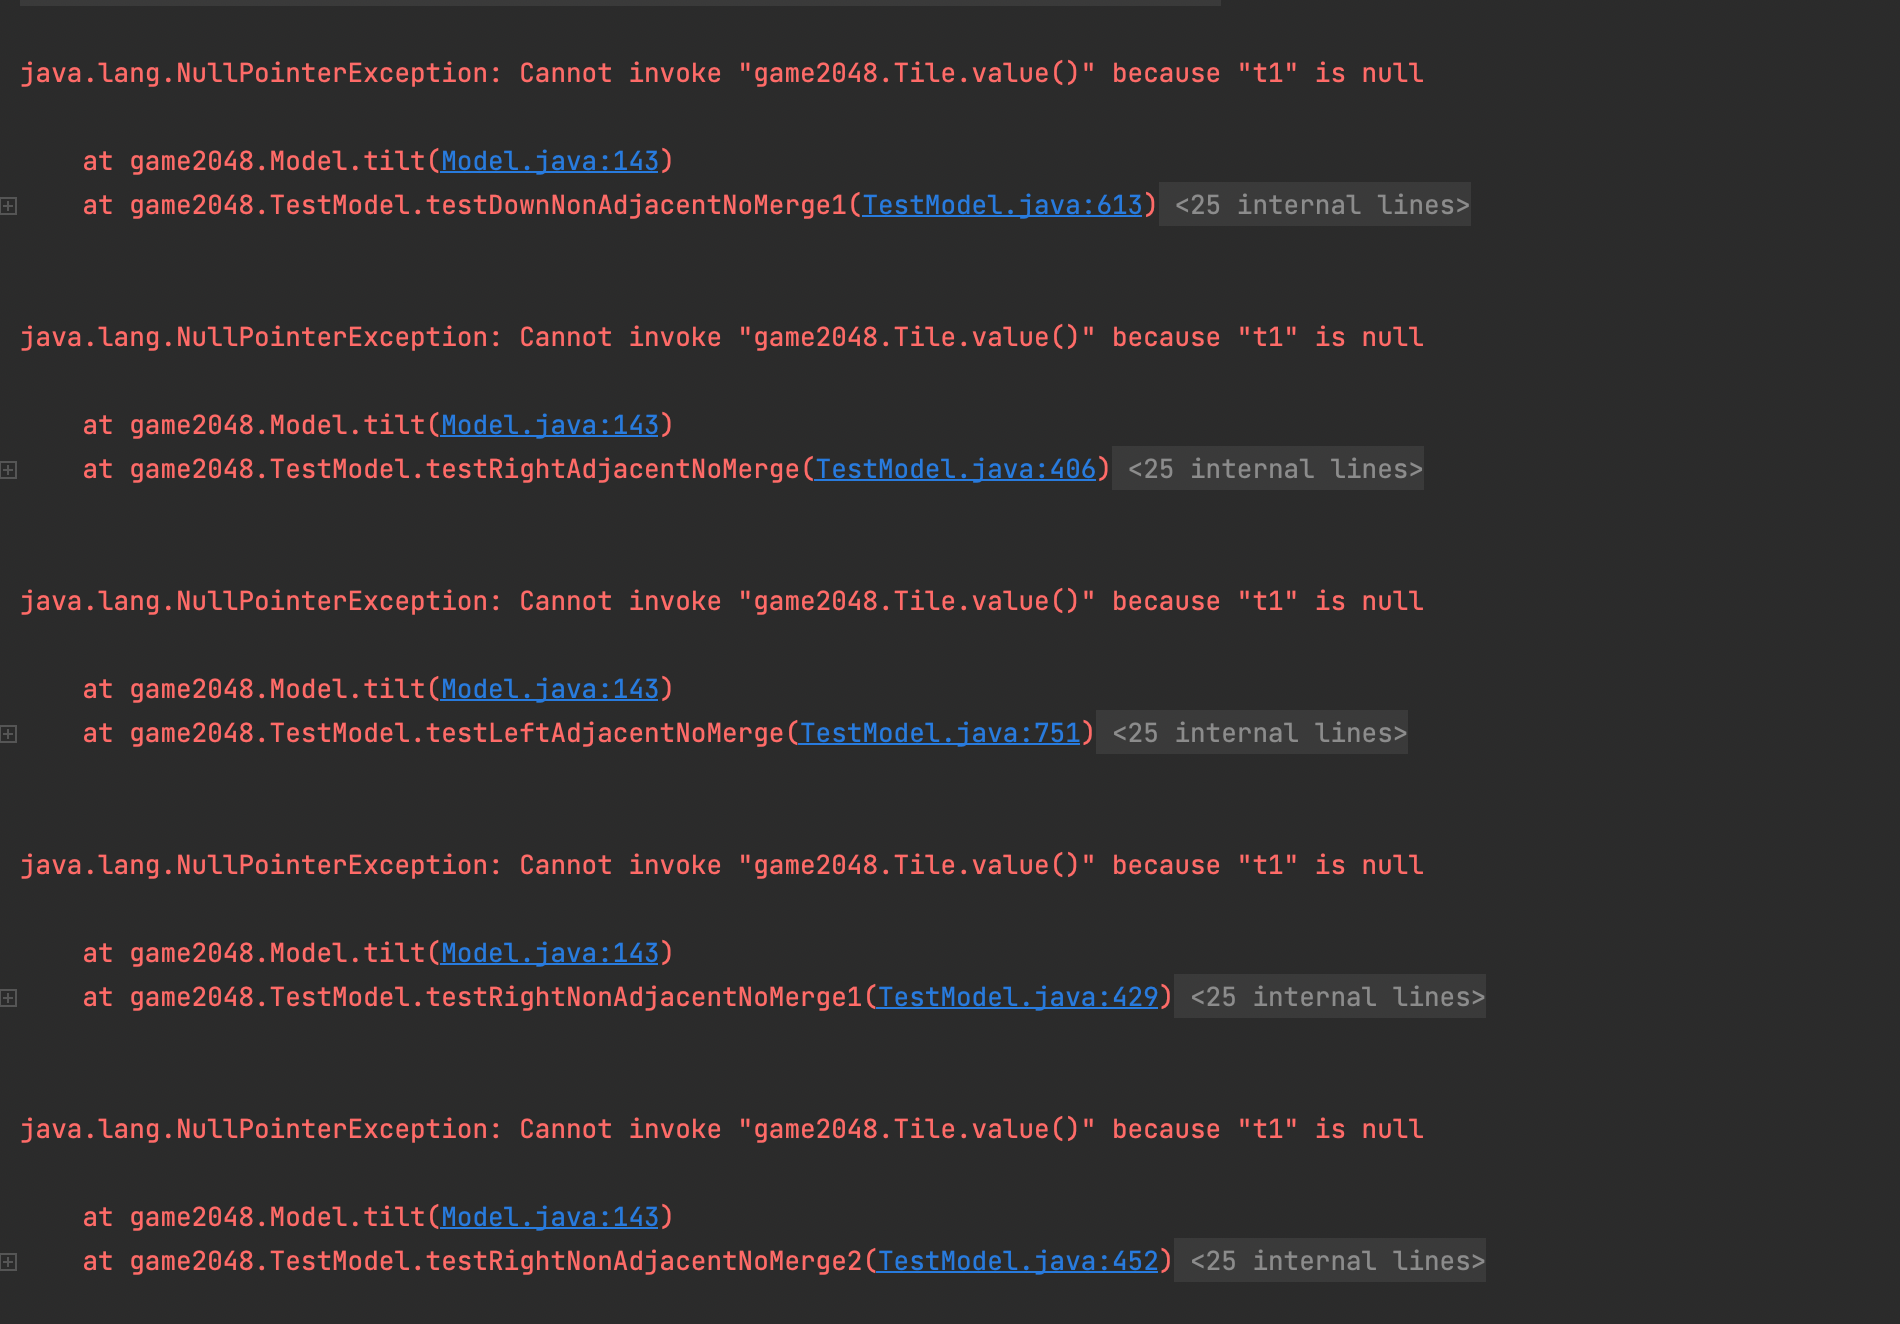Open the TestModel.java:613 link
The width and height of the screenshot is (1900, 1324).
[1002, 205]
